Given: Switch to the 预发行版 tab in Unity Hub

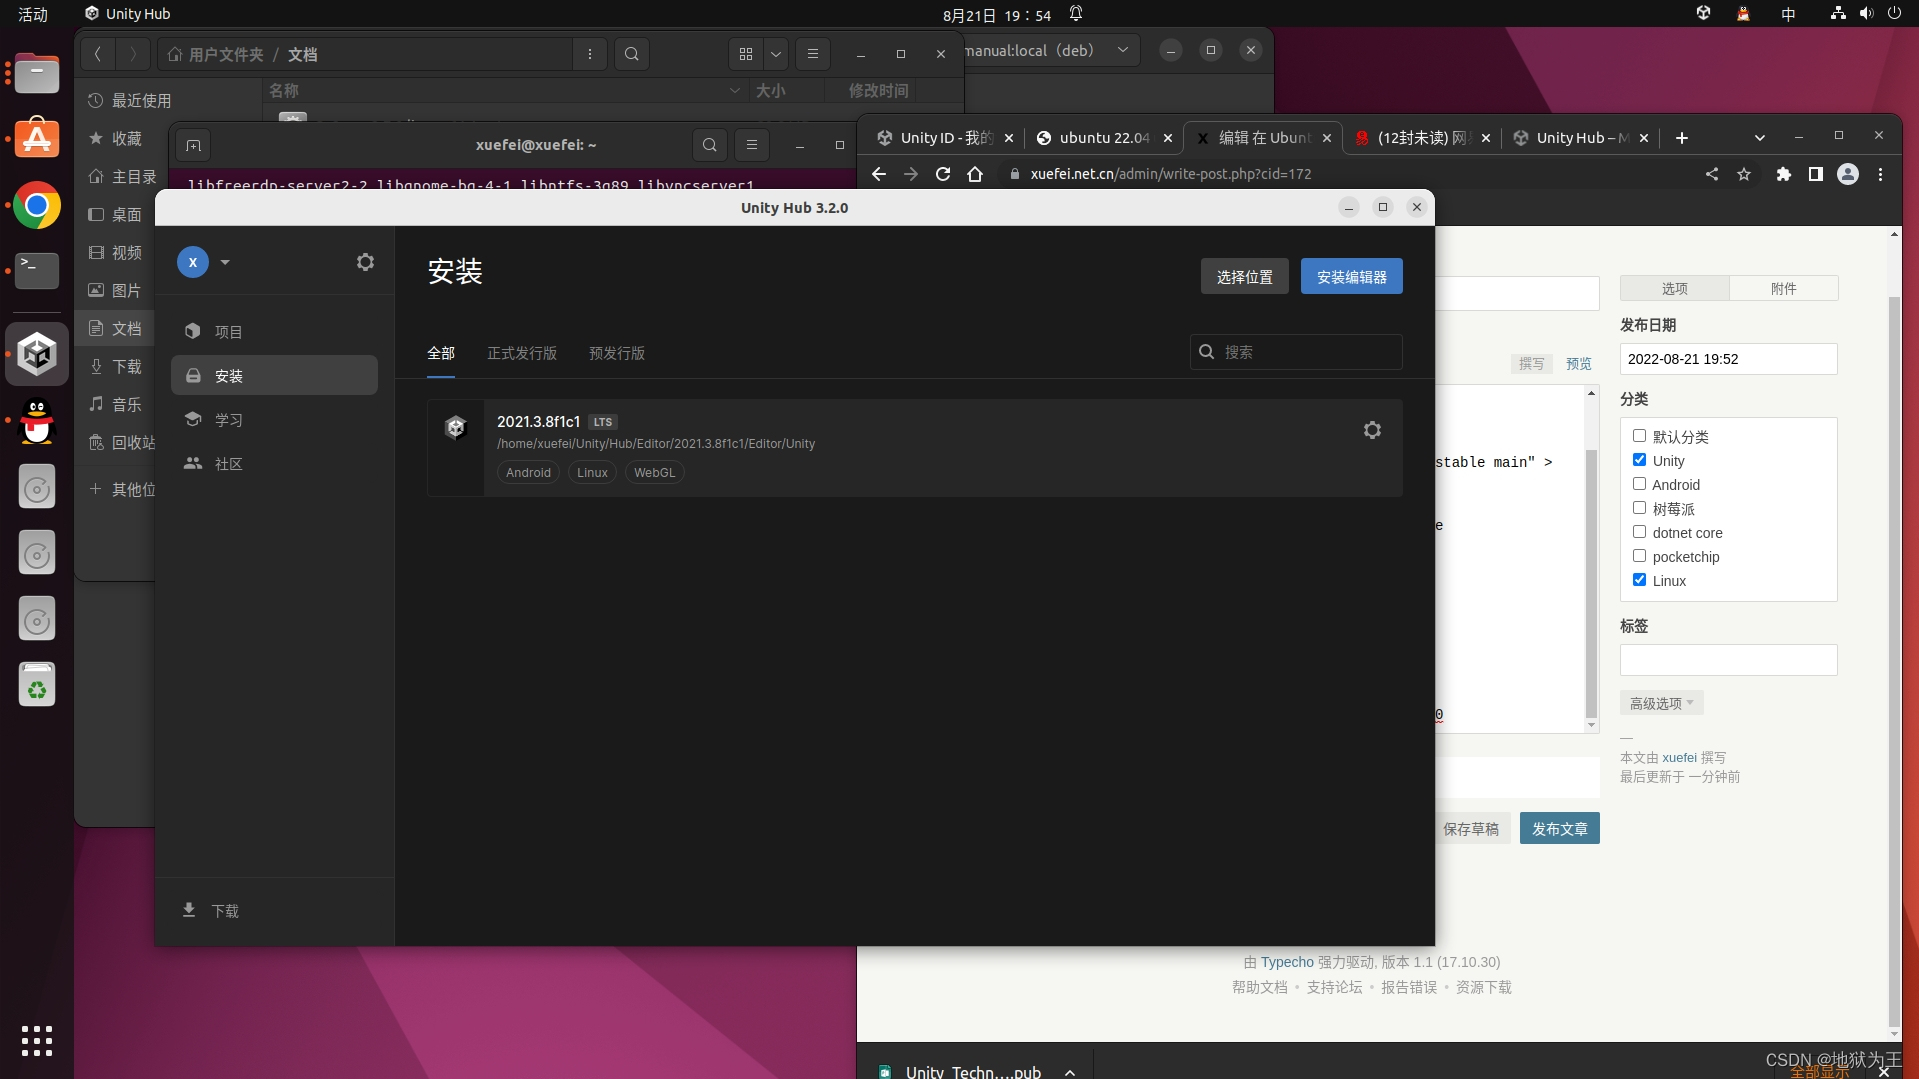Looking at the screenshot, I should pyautogui.click(x=617, y=353).
